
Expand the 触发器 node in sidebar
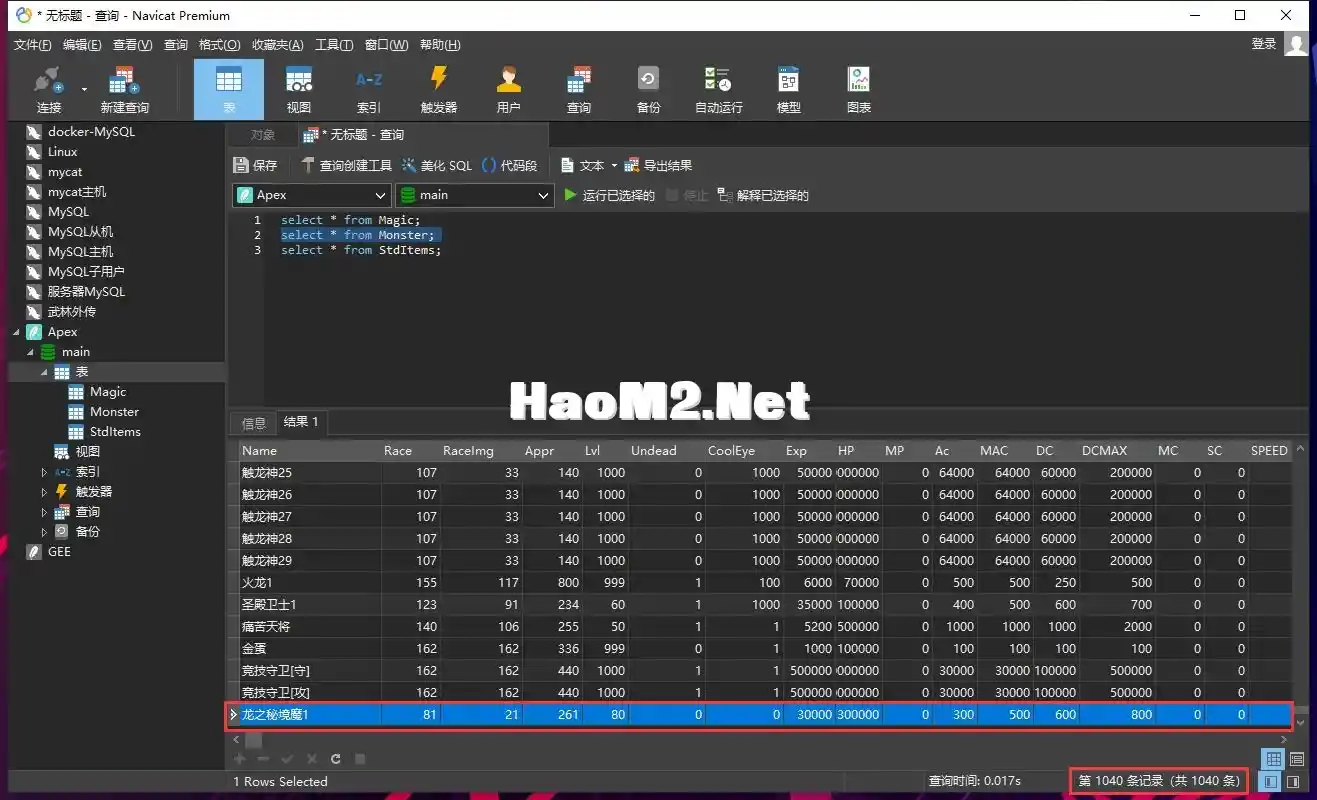pyautogui.click(x=44, y=491)
